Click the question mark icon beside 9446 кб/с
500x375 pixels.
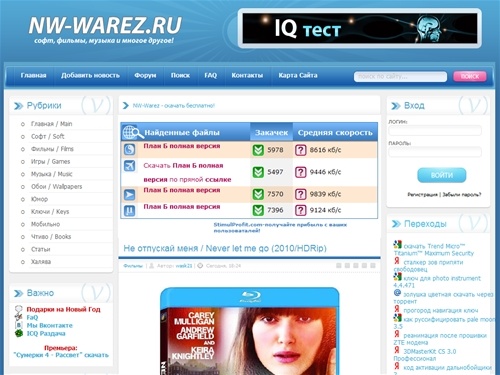click(x=300, y=172)
